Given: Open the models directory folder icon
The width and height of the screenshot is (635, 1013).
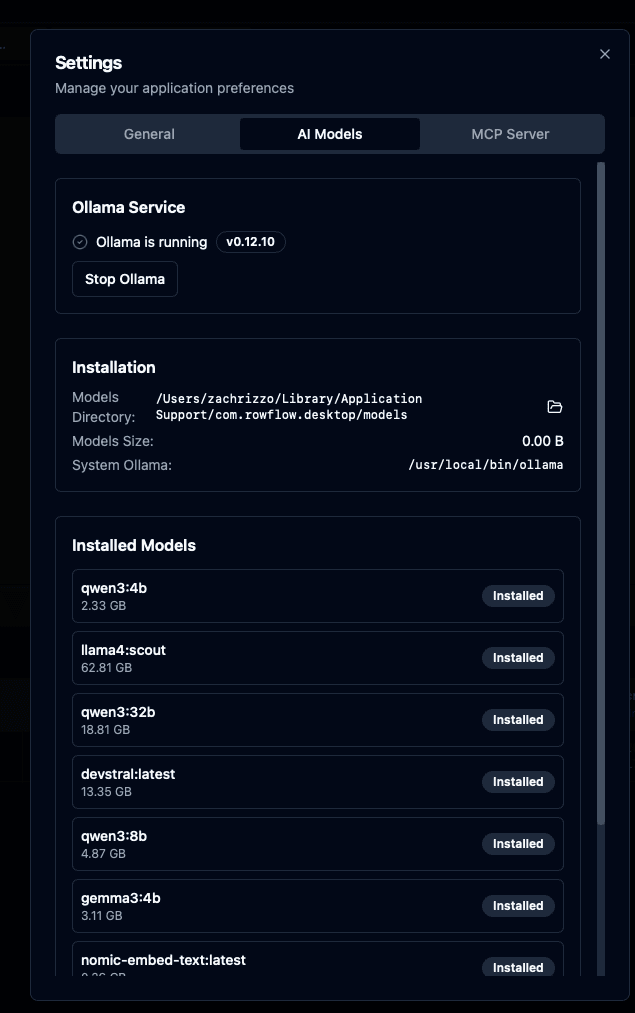Looking at the screenshot, I should (554, 407).
